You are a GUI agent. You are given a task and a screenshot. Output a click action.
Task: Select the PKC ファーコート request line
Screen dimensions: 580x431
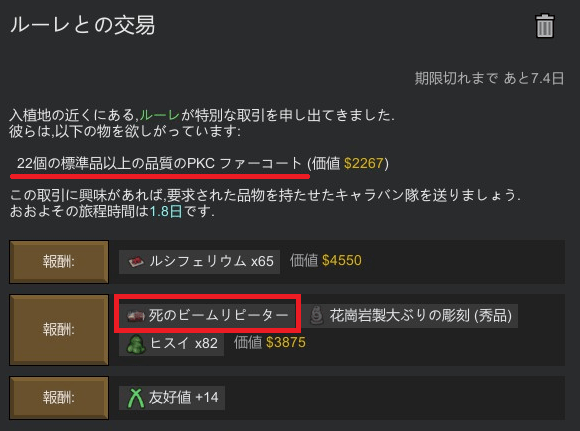(159, 163)
